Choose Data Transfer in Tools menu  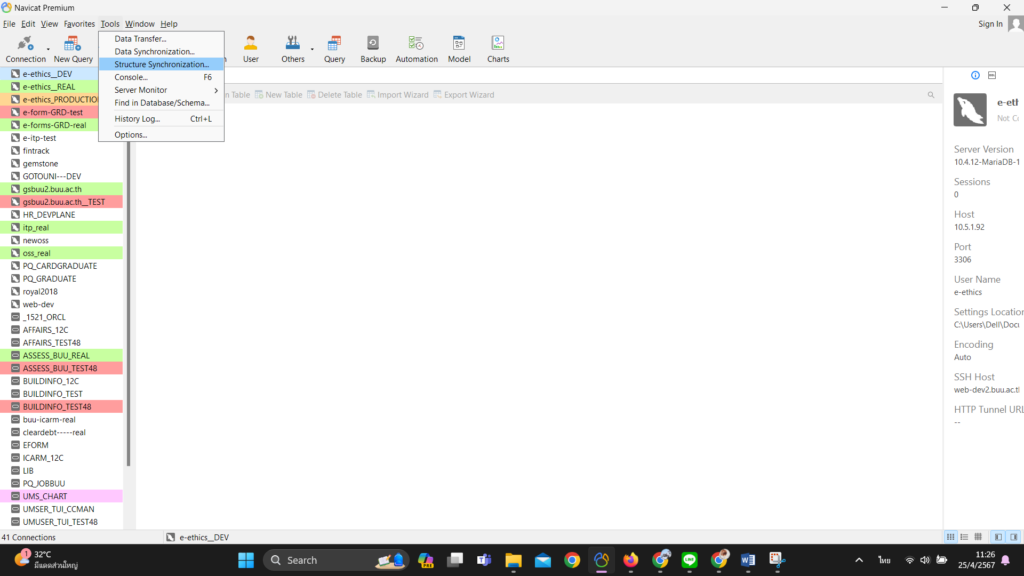click(140, 39)
